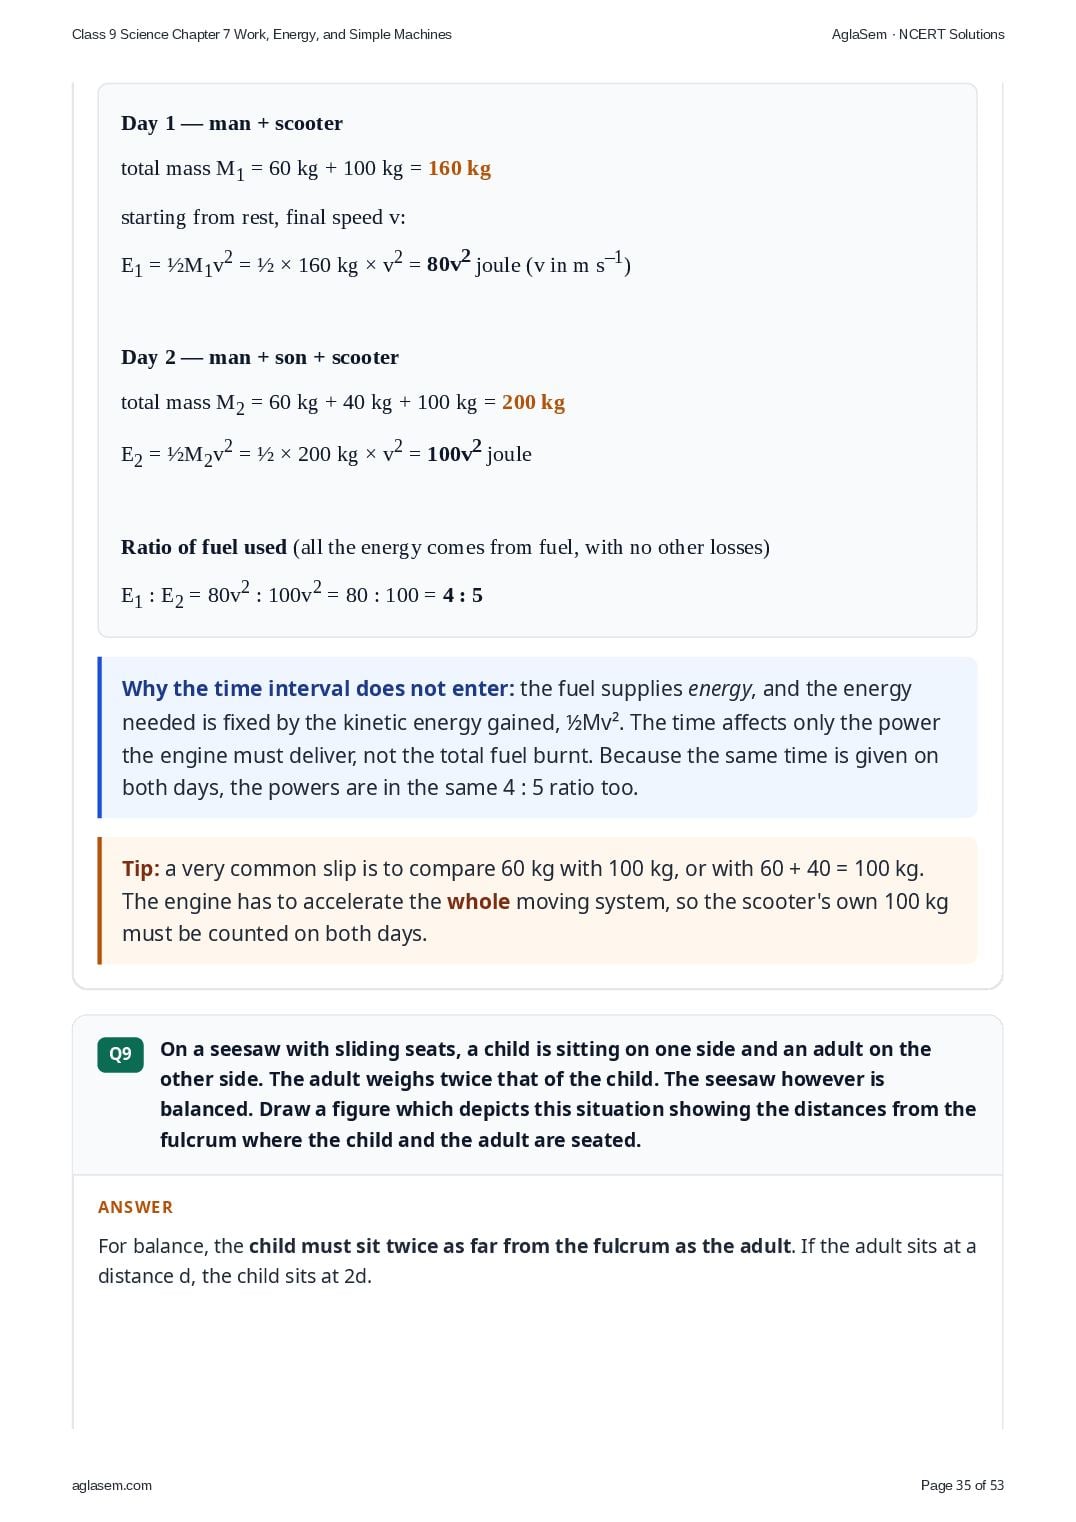Click the AglaSem NCERT Solutions header text
This screenshot has width=1076, height=1522.
pos(918,34)
